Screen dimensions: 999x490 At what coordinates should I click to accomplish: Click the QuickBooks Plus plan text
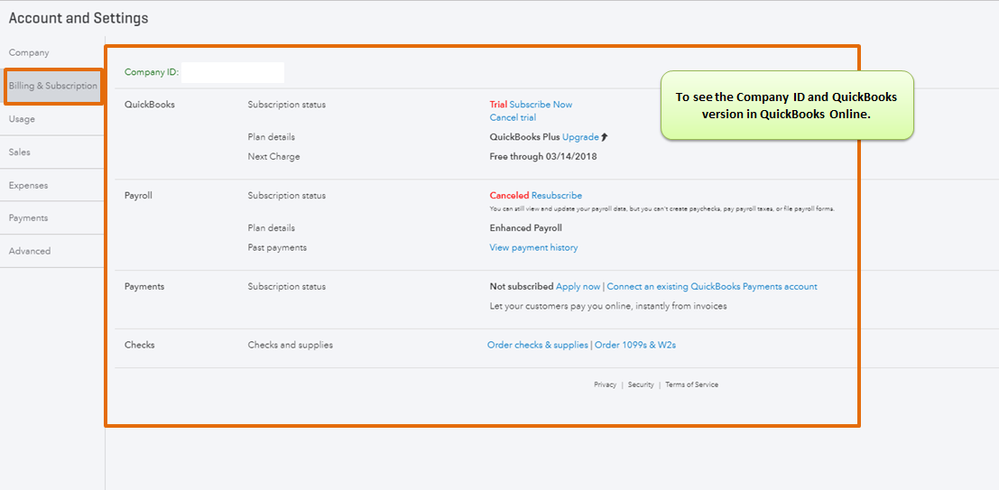pyautogui.click(x=524, y=137)
